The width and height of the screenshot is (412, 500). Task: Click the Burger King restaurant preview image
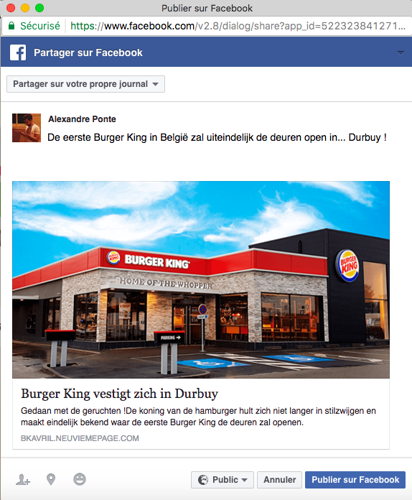pyautogui.click(x=201, y=280)
